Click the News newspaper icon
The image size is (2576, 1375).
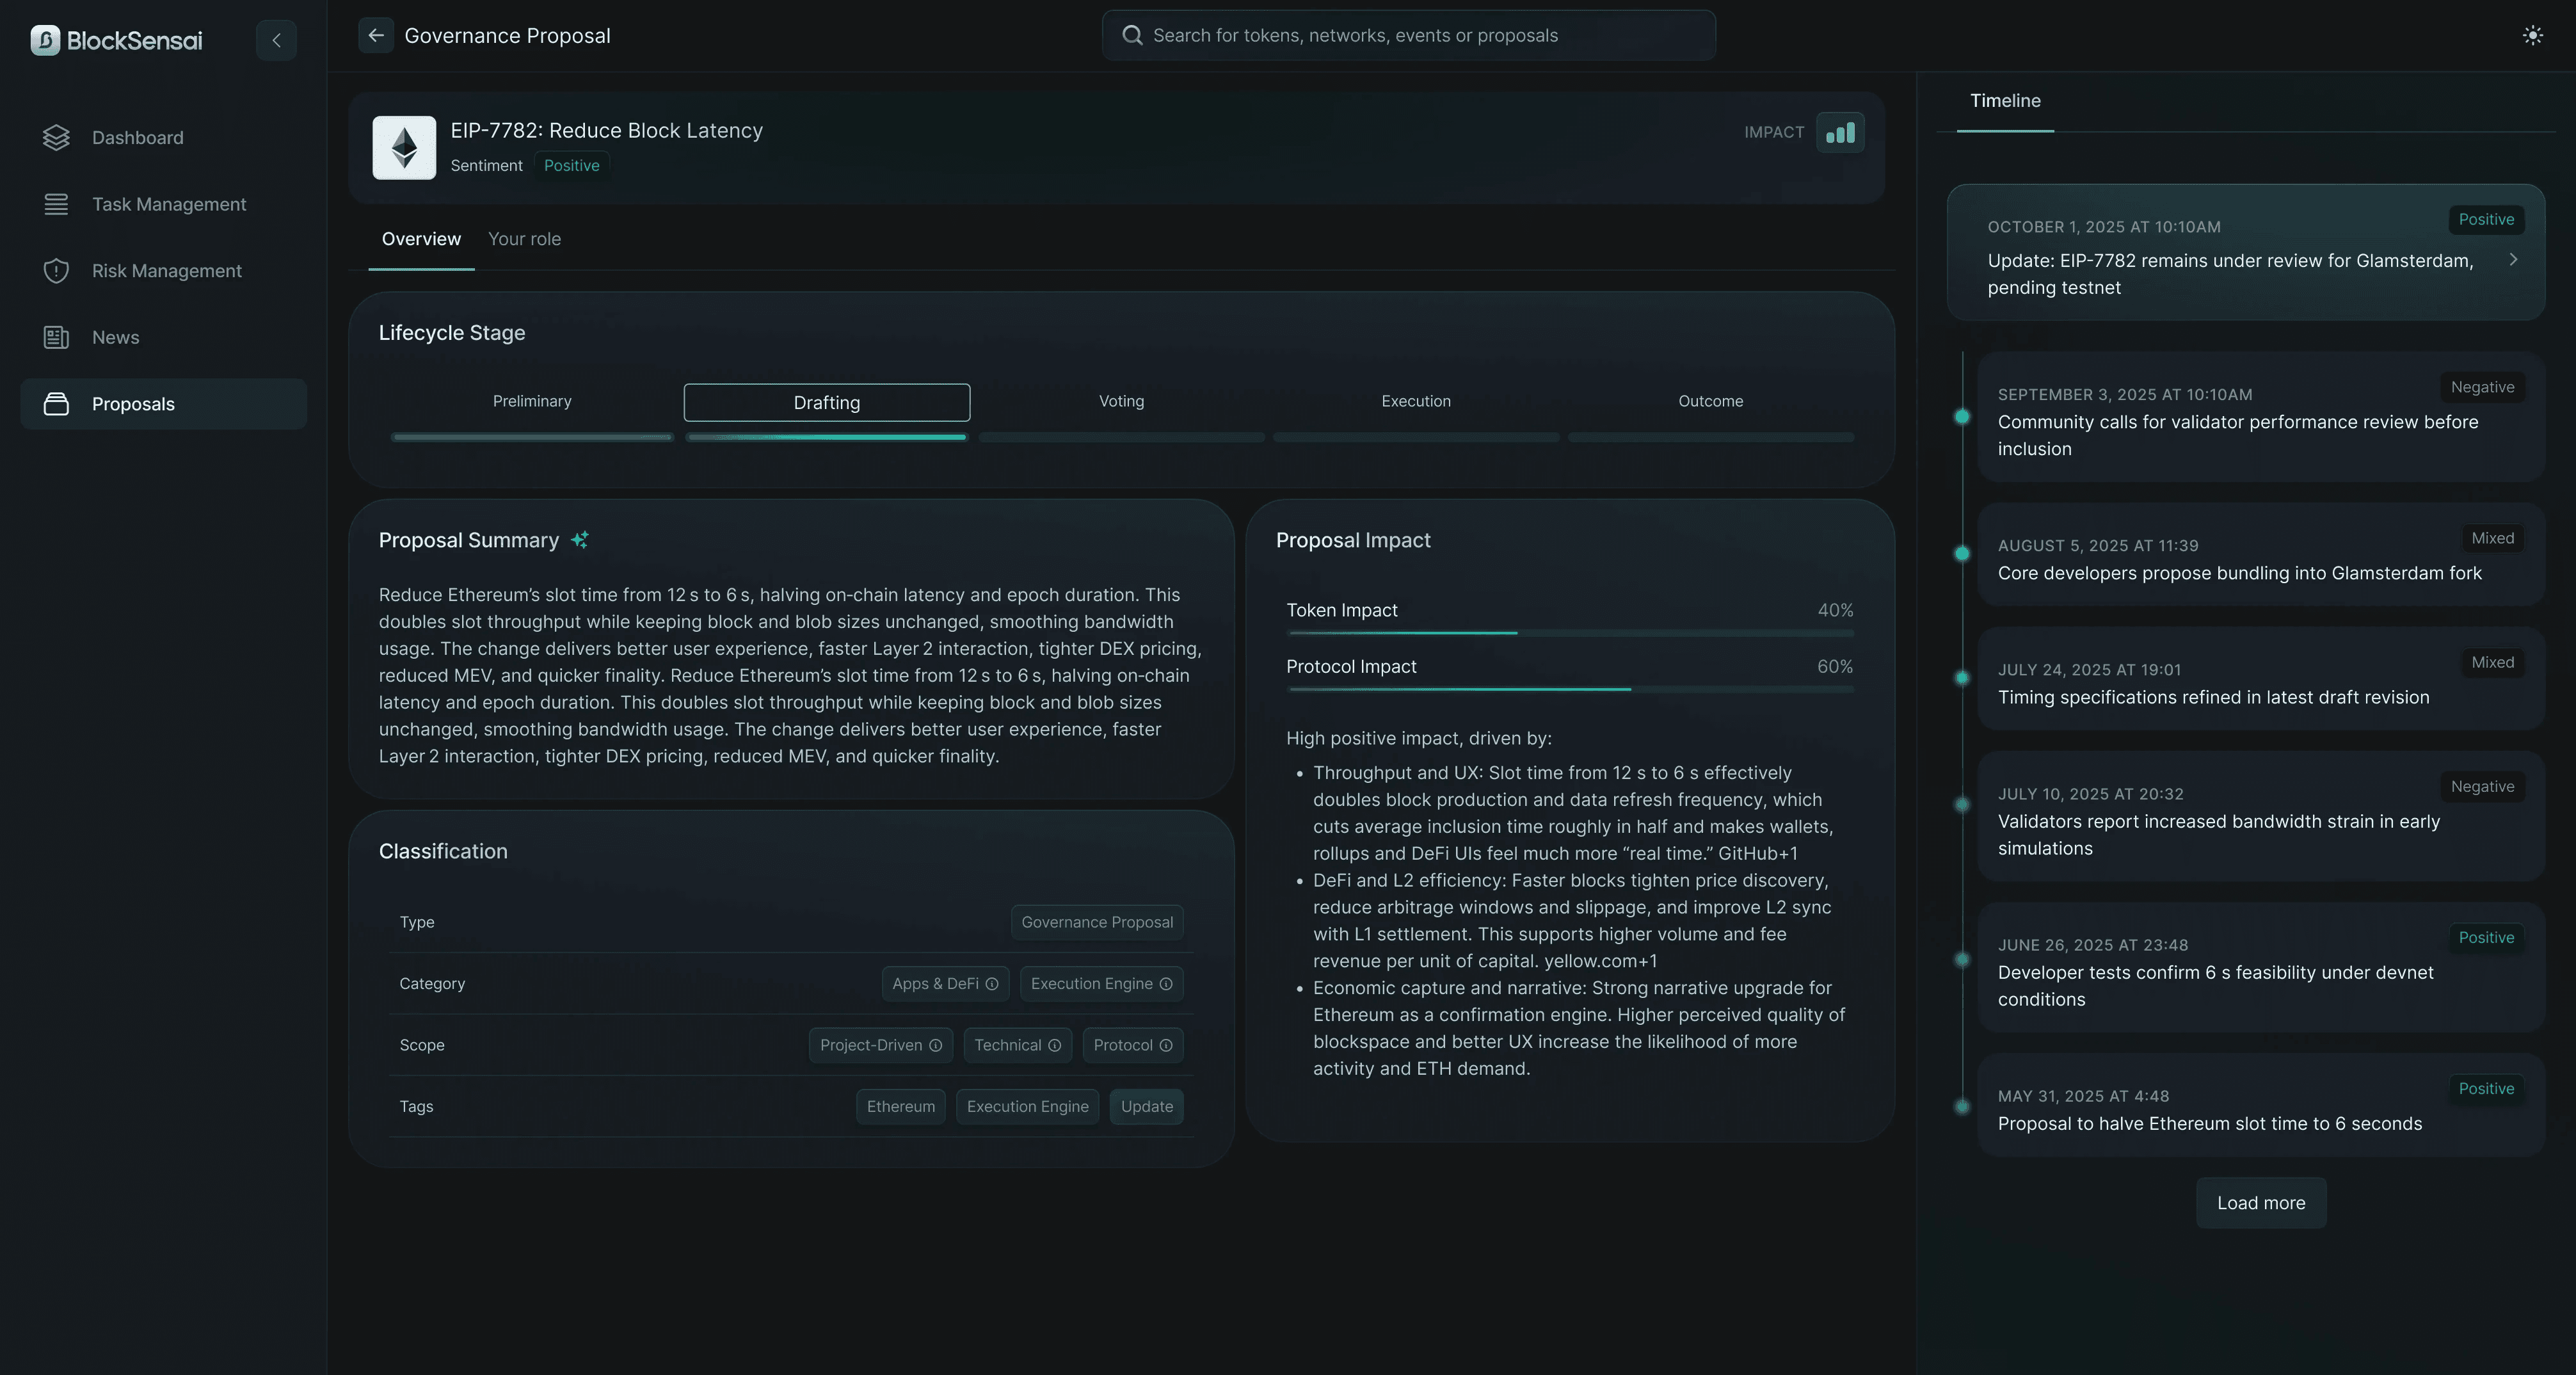pyautogui.click(x=56, y=338)
